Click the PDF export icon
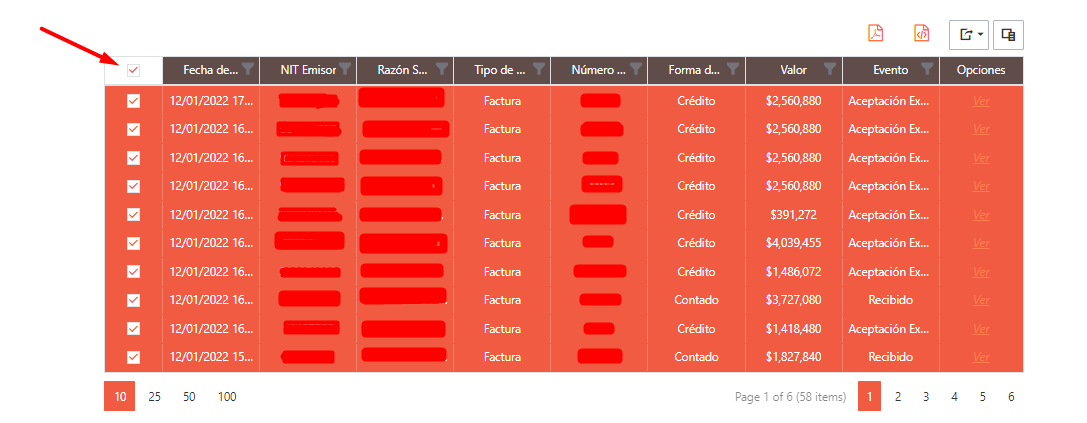1087x423 pixels. tap(876, 33)
